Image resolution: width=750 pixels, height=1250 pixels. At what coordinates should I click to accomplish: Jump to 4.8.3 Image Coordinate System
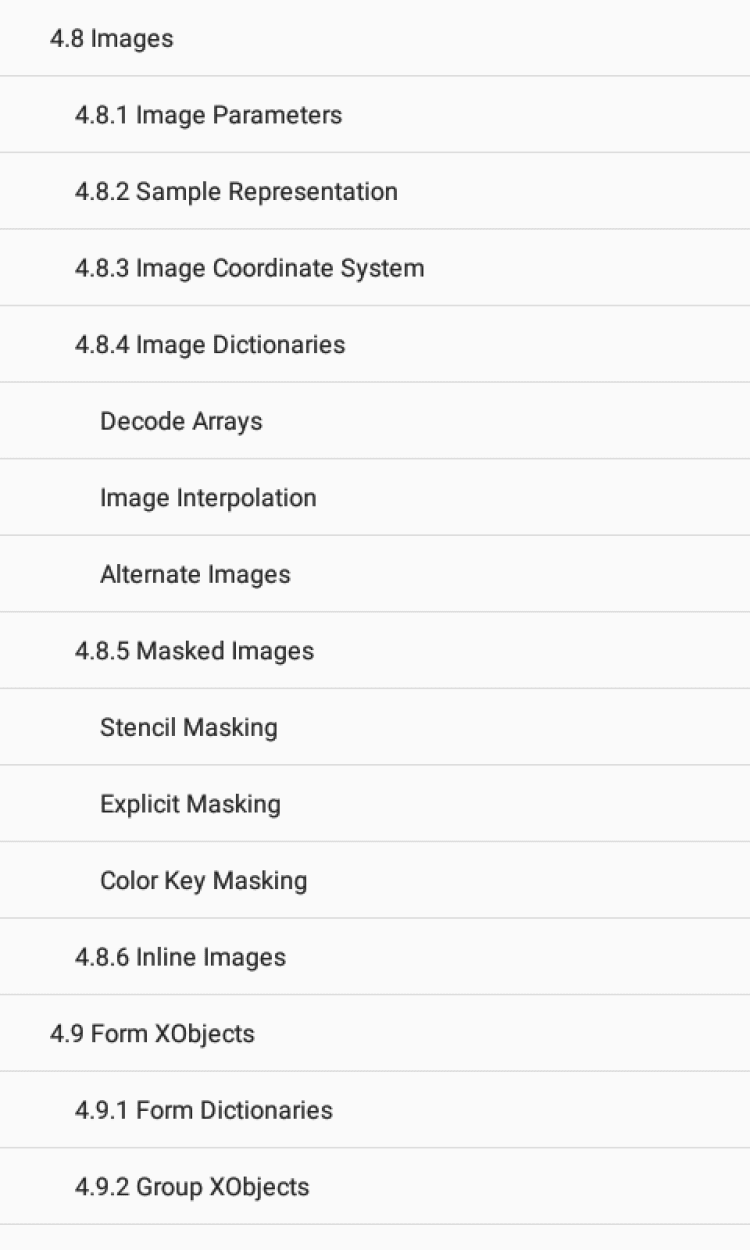tap(249, 268)
